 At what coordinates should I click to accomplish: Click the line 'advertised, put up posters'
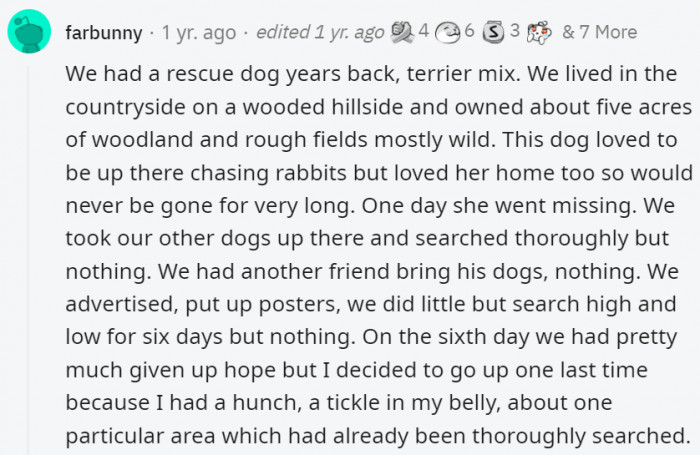pyautogui.click(x=371, y=305)
